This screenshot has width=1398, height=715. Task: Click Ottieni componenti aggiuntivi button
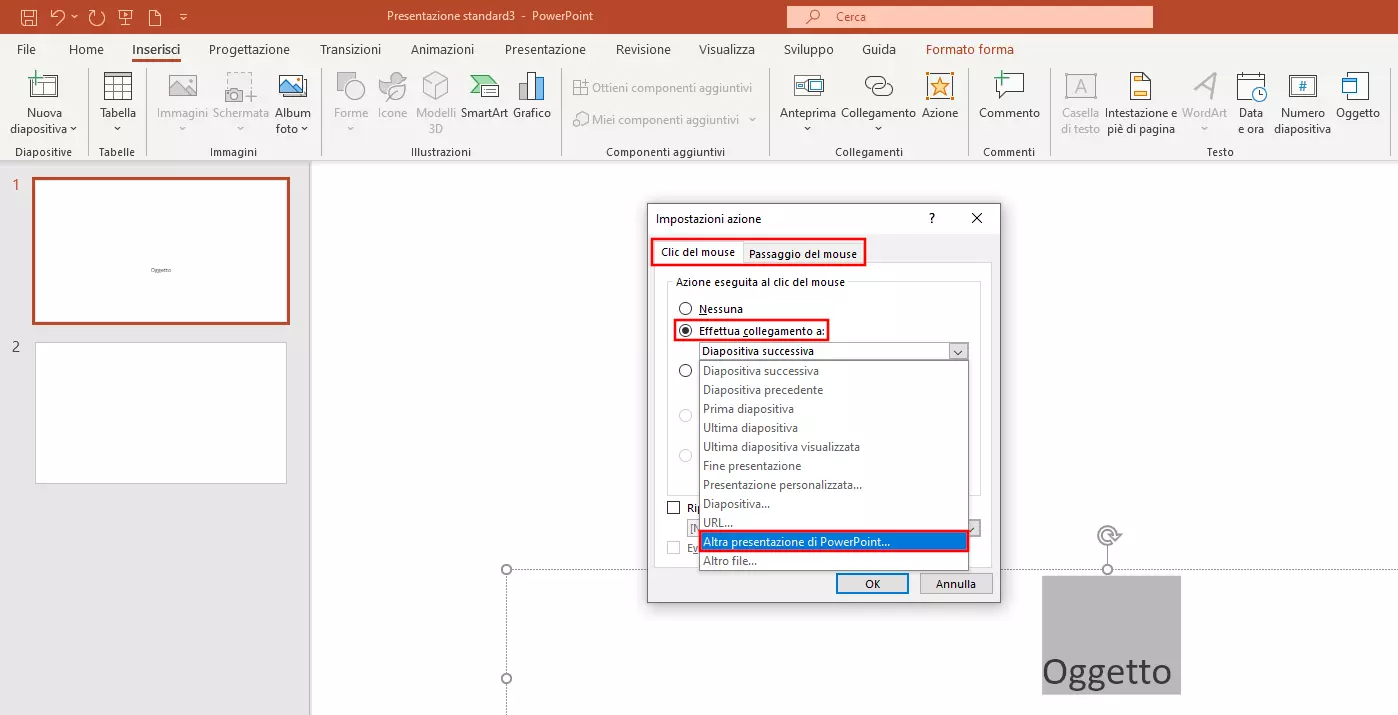pyautogui.click(x=662, y=88)
